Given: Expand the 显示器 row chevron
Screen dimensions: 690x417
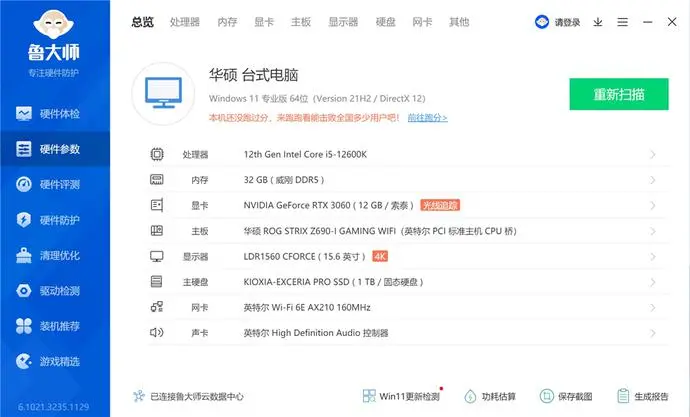Looking at the screenshot, I should click(653, 256).
